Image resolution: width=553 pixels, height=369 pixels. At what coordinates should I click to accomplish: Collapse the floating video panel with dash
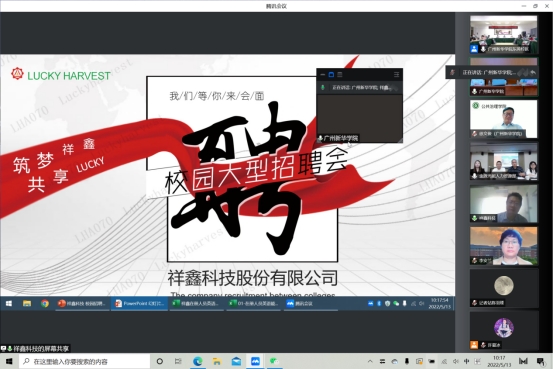[x=322, y=74]
